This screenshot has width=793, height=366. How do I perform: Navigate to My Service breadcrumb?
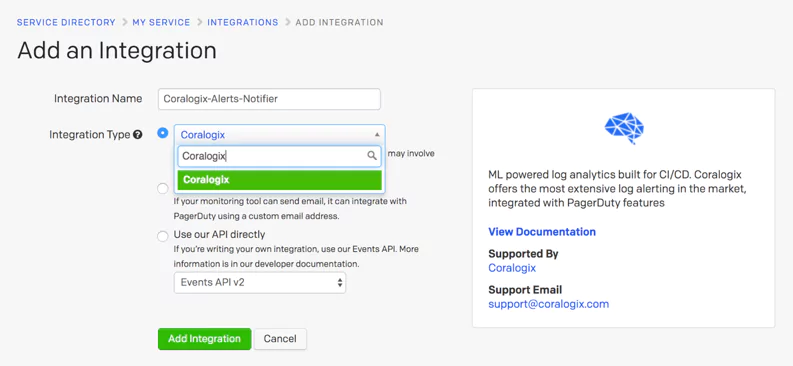coord(161,22)
